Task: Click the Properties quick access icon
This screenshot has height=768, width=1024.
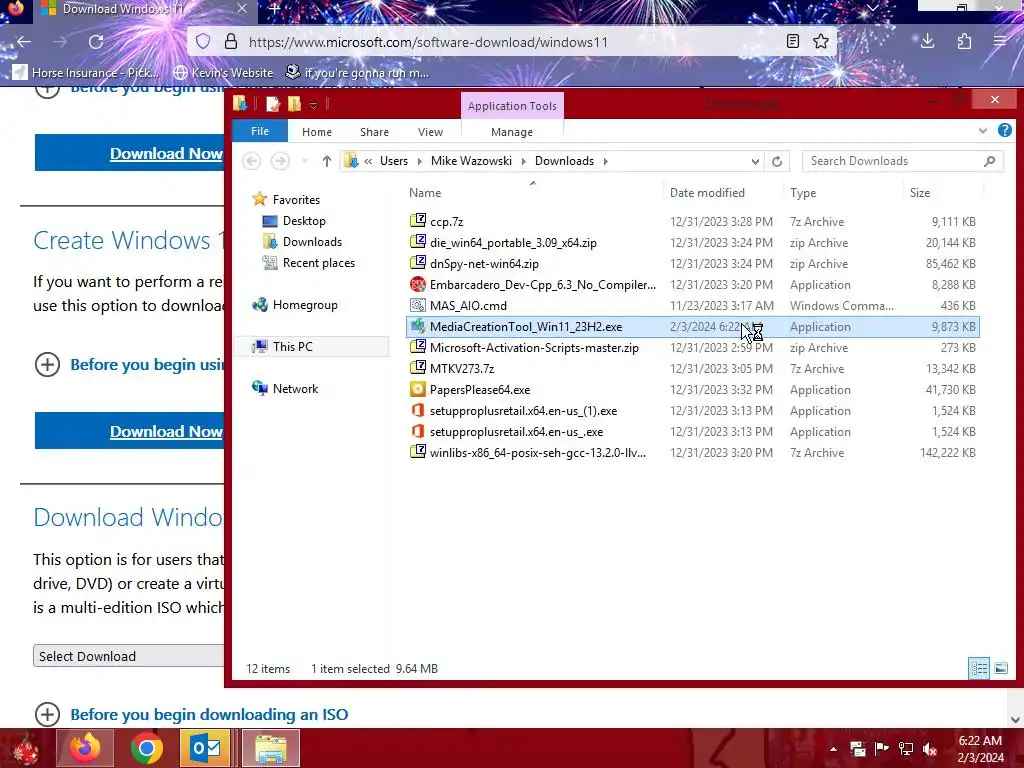Action: tap(272, 104)
